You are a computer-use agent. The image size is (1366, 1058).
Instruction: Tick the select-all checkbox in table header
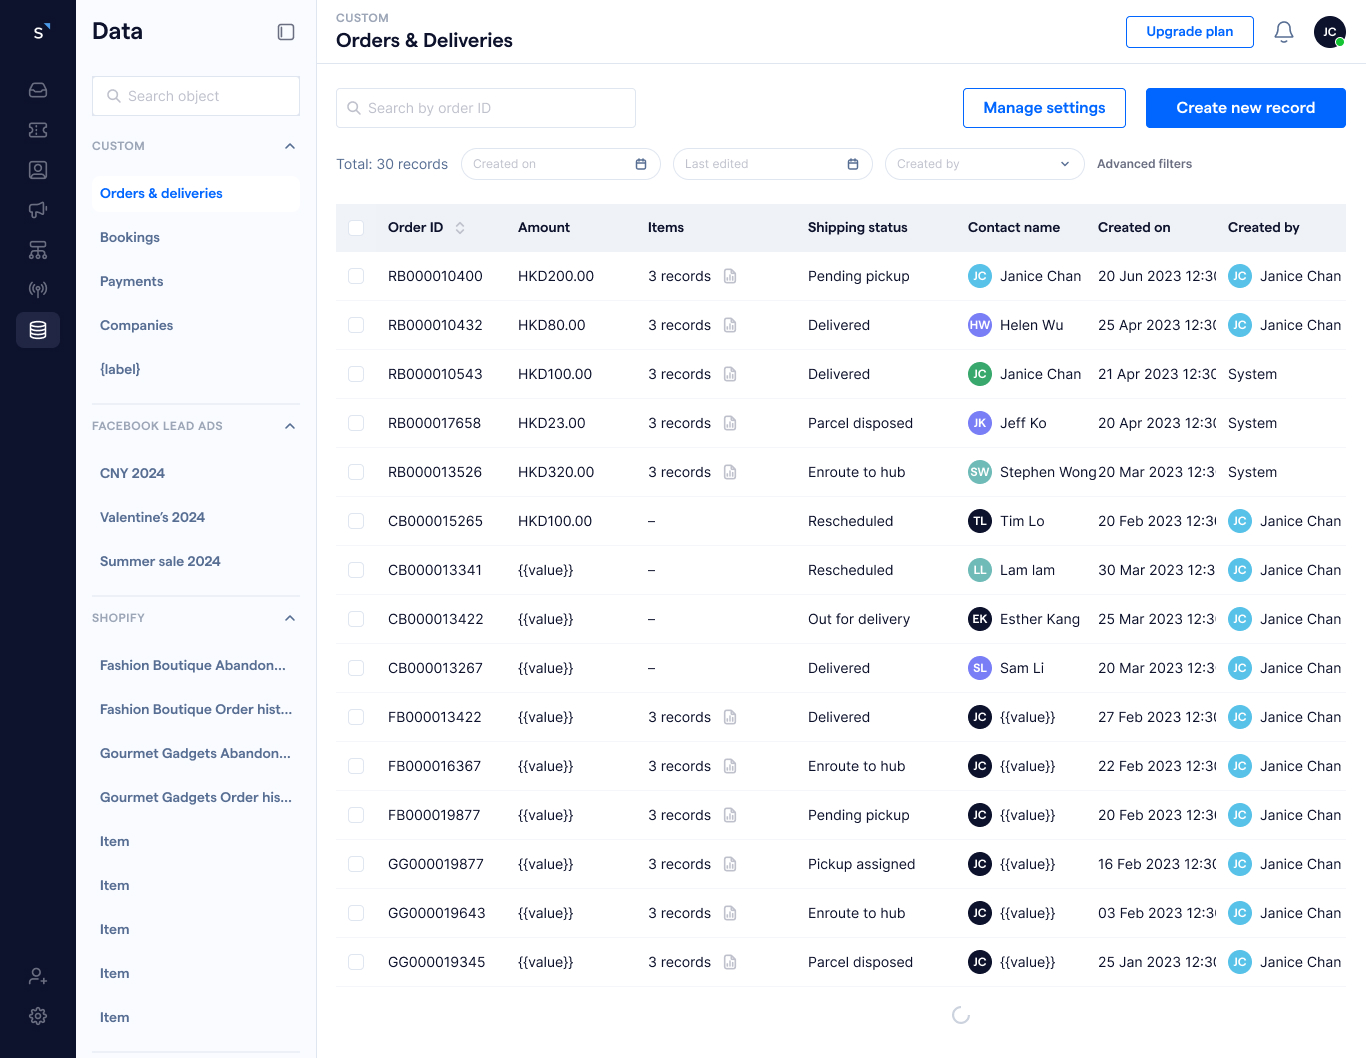pos(356,228)
